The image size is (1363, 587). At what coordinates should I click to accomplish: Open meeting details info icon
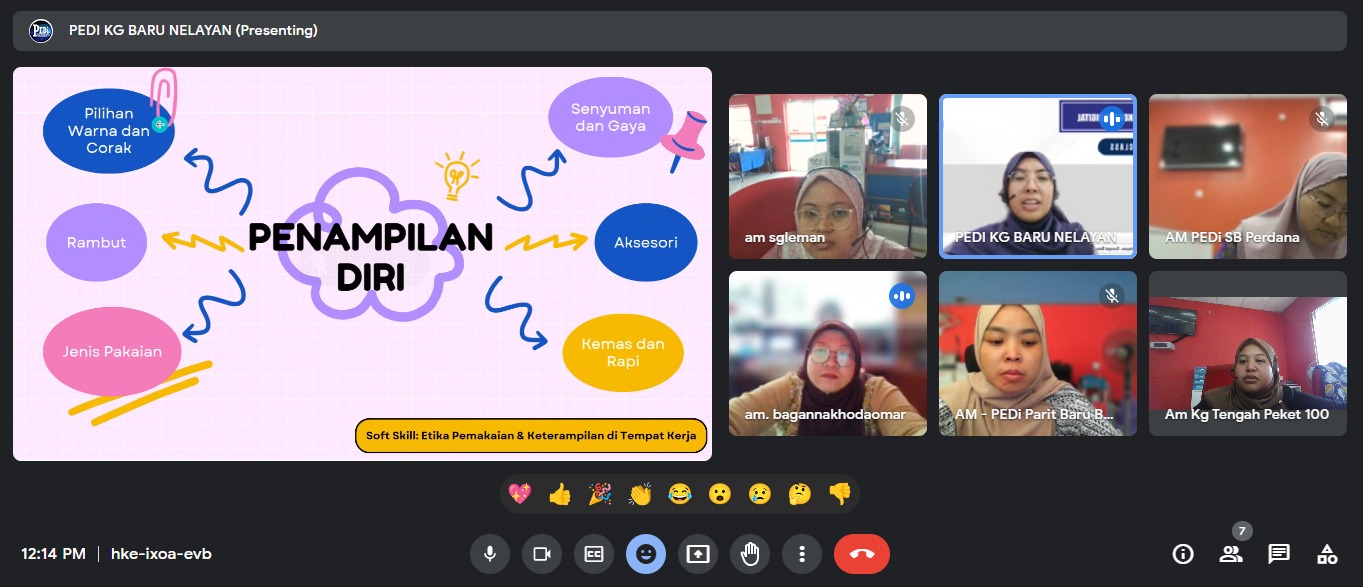[x=1183, y=554]
